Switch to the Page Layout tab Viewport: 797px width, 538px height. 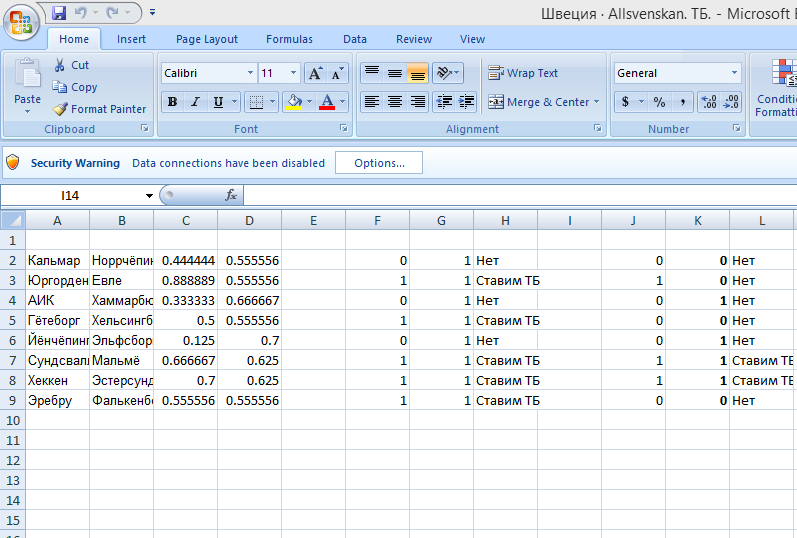click(206, 39)
